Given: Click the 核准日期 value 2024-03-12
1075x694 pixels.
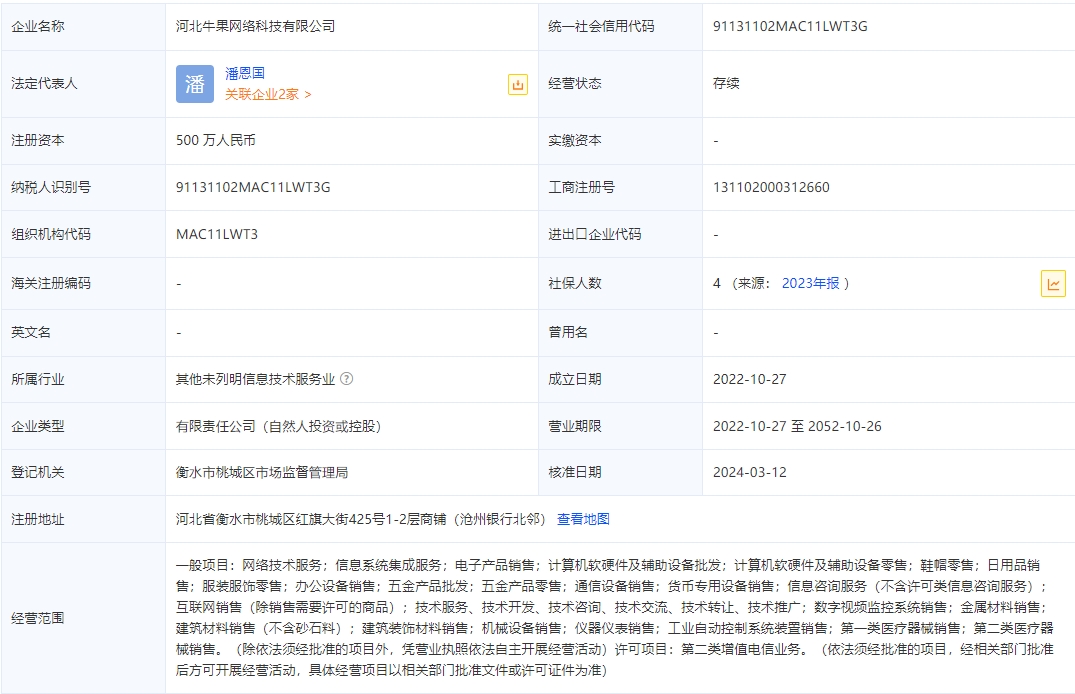Looking at the screenshot, I should tap(750, 472).
